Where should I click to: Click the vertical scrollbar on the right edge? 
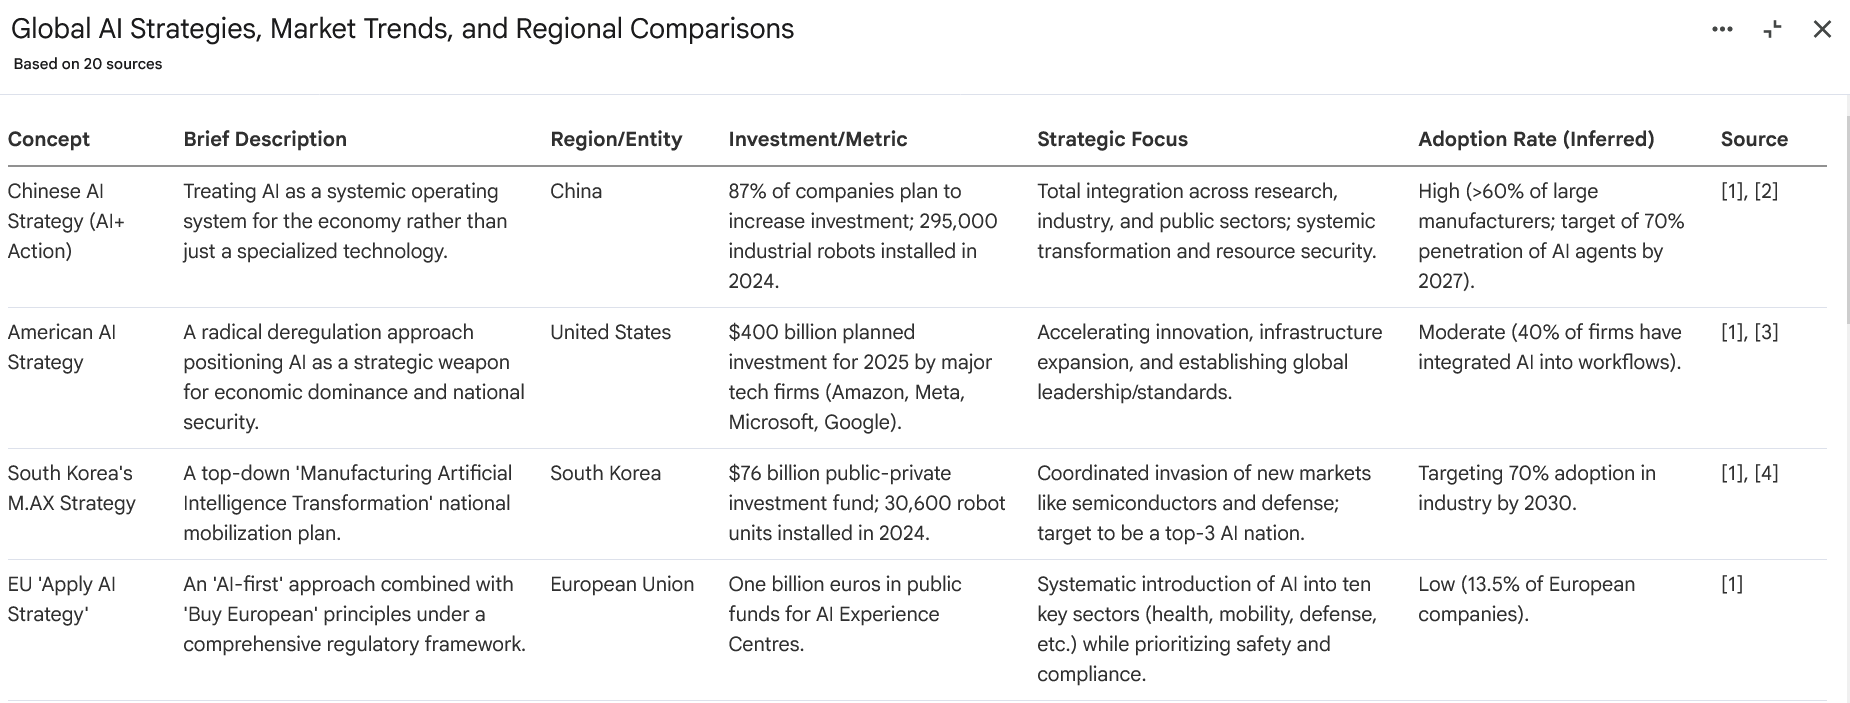1846,220
